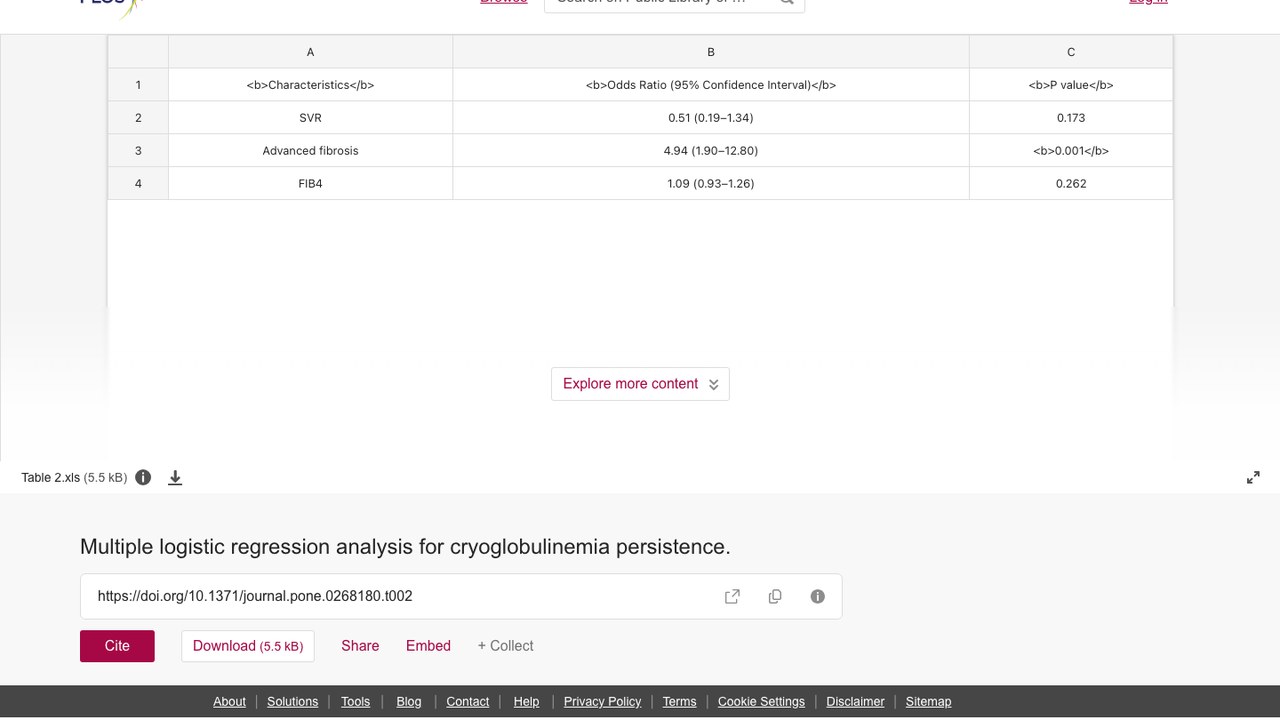Select row 3 header in the table
This screenshot has width=1280, height=720.
(x=138, y=151)
